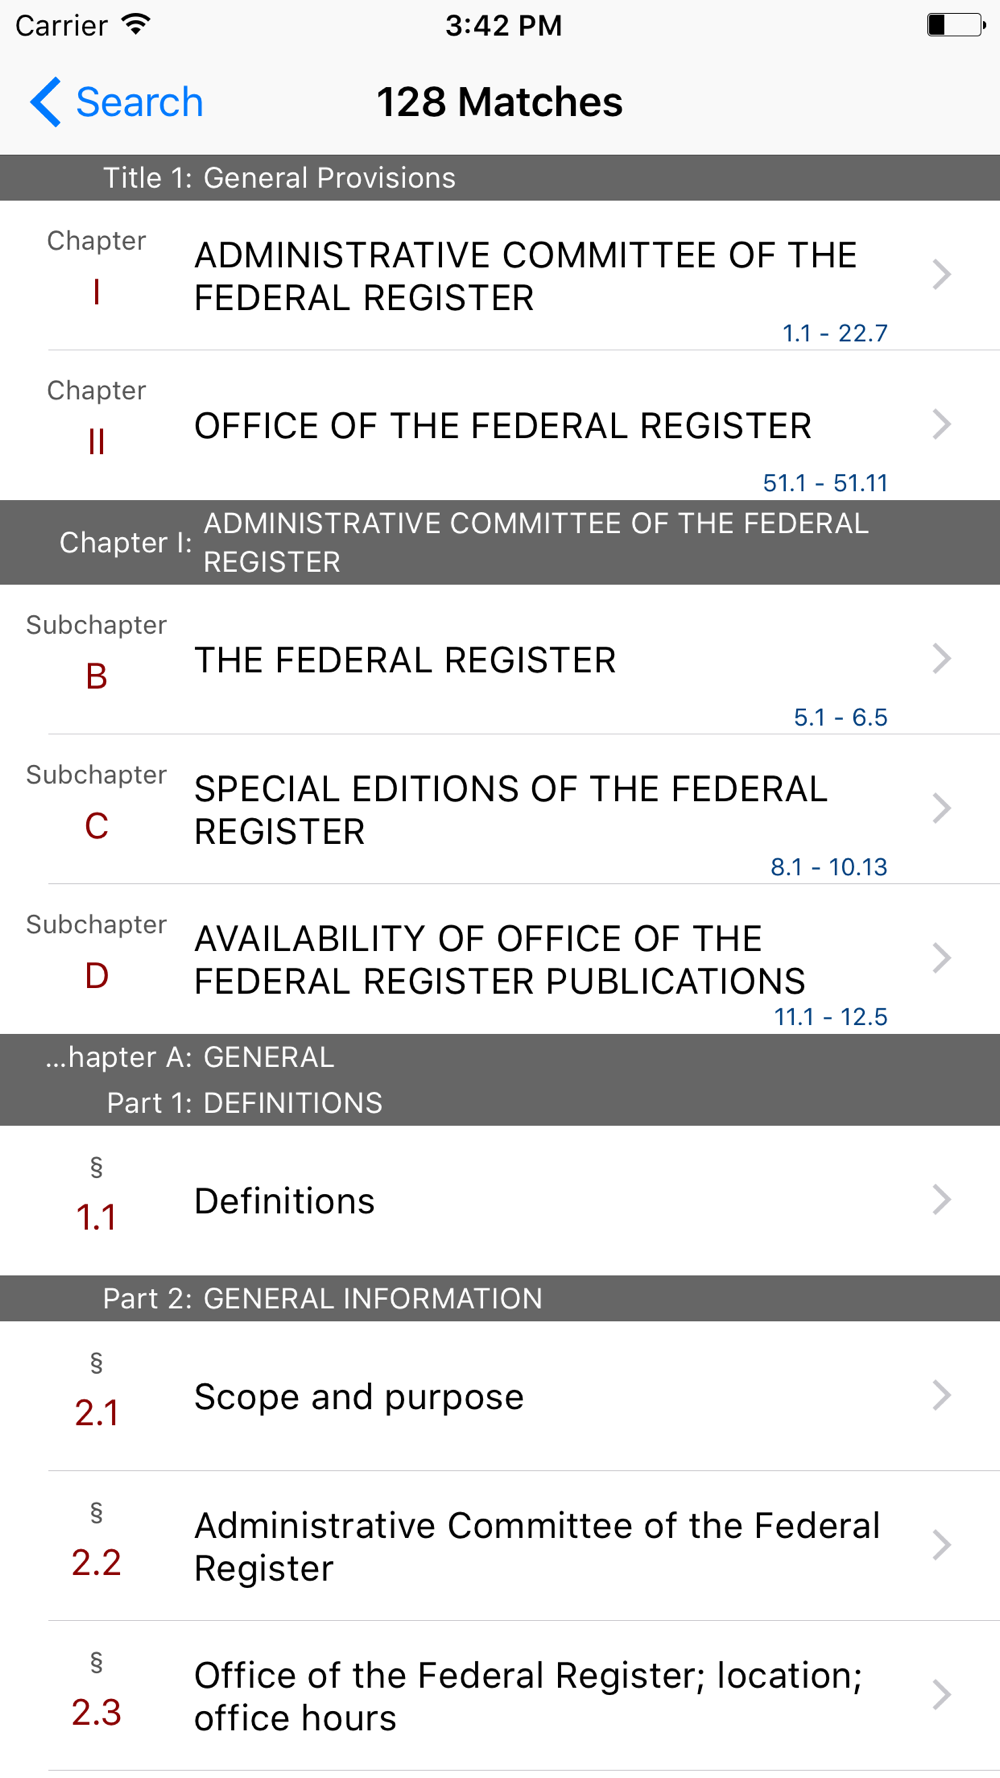Tap chevron on Availability of Publications Subchapter D
The width and height of the screenshot is (1000, 1778).
[941, 958]
